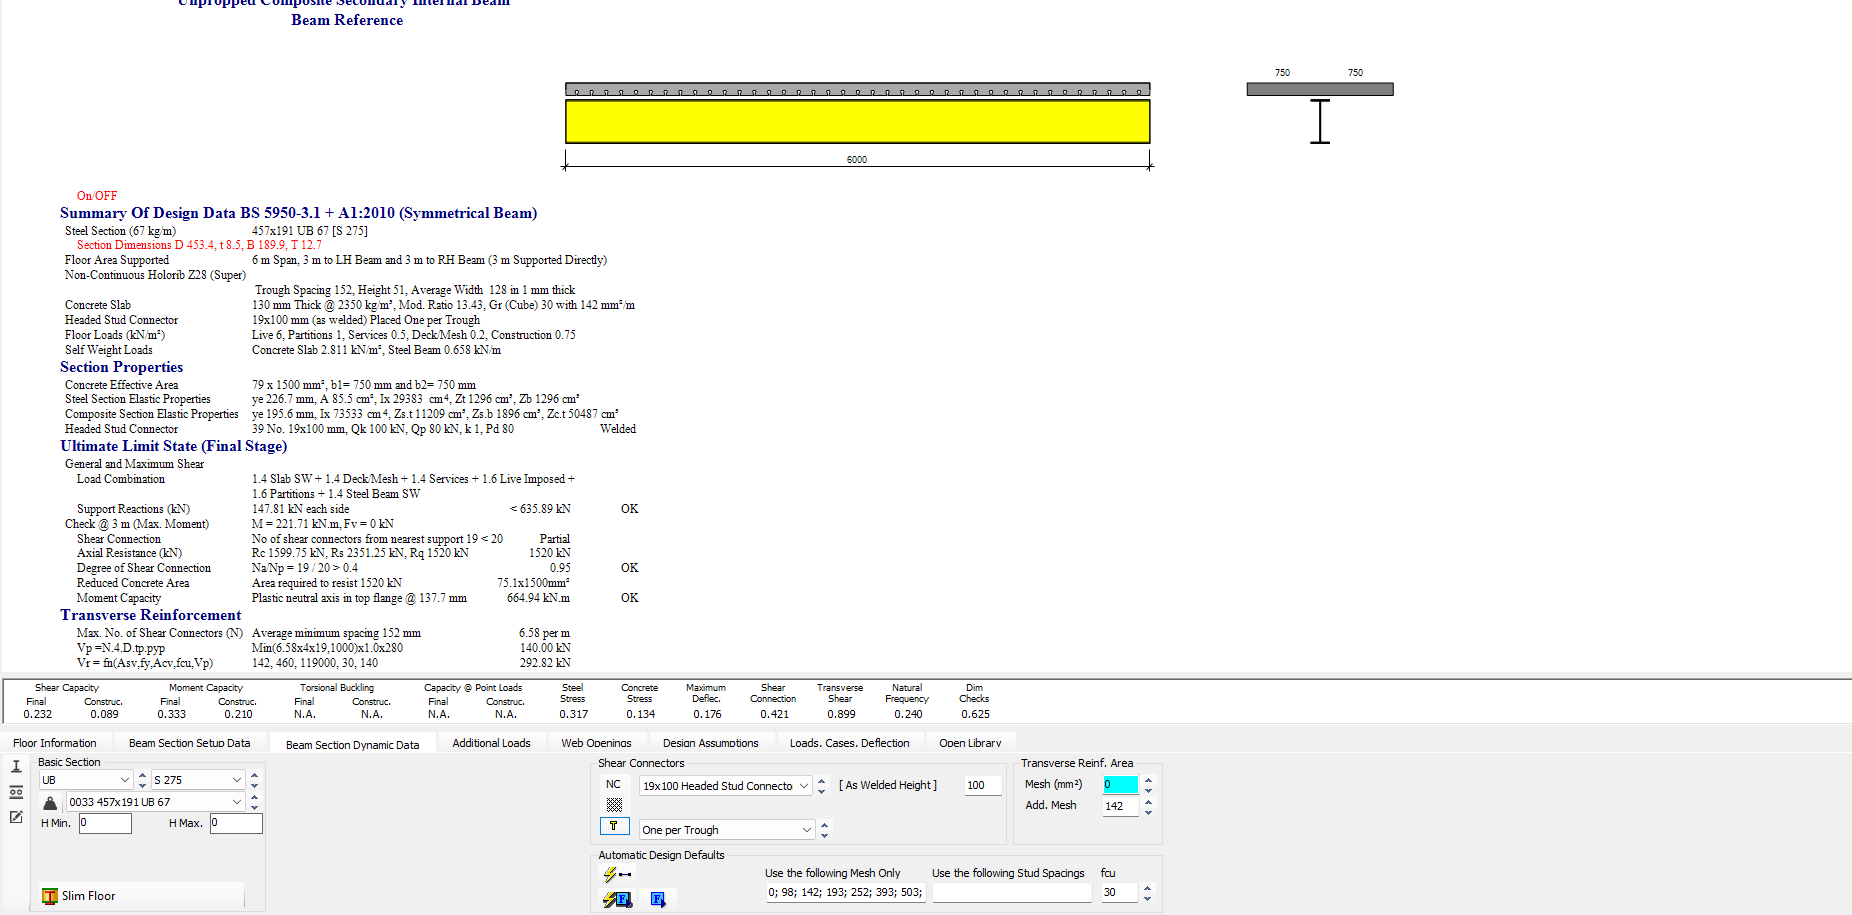
Task: Click the red Section Dimensions text
Action: (x=198, y=245)
